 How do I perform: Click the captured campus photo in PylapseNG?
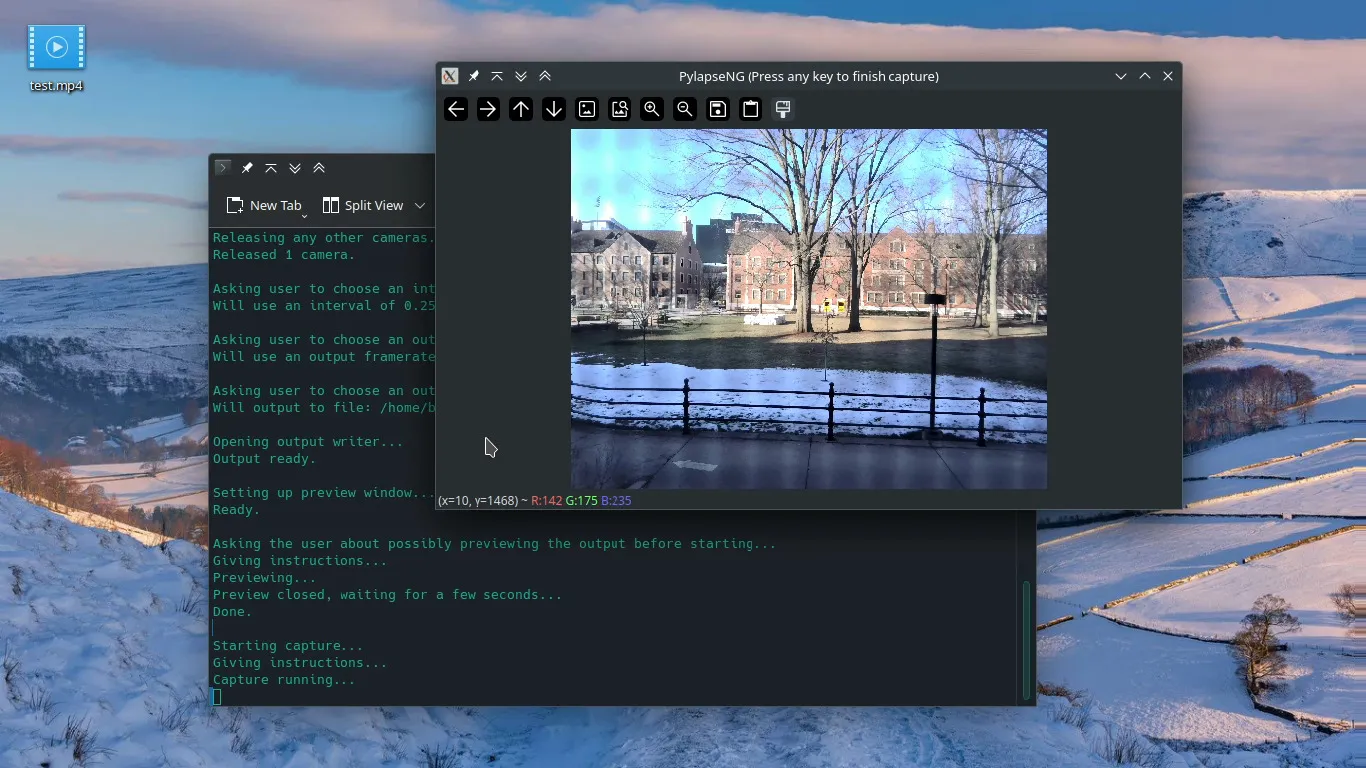pos(809,309)
